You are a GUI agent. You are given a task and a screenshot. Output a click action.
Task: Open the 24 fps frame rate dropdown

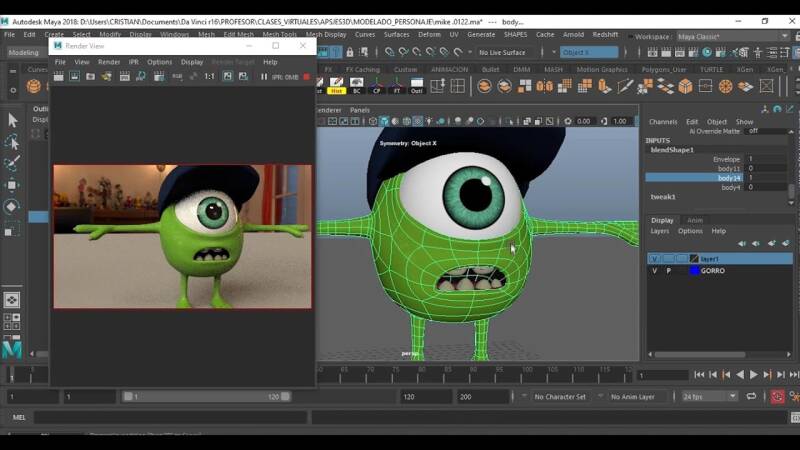(x=709, y=397)
